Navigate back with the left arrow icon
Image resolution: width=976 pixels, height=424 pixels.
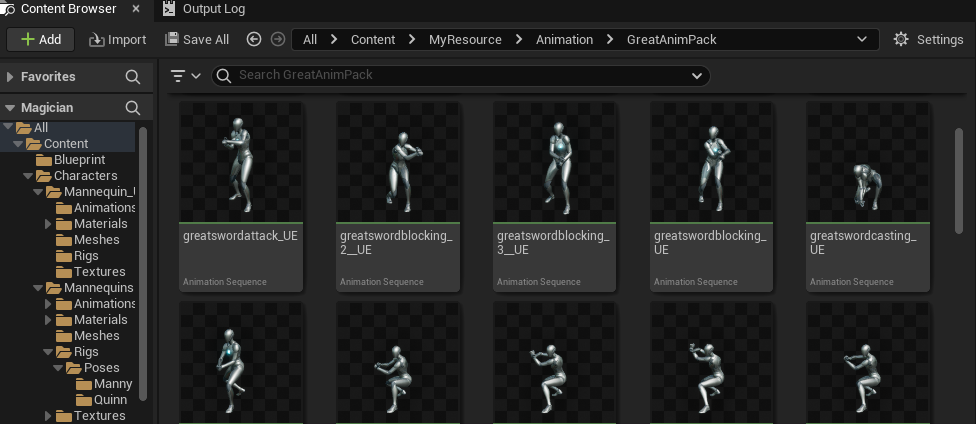tap(253, 39)
